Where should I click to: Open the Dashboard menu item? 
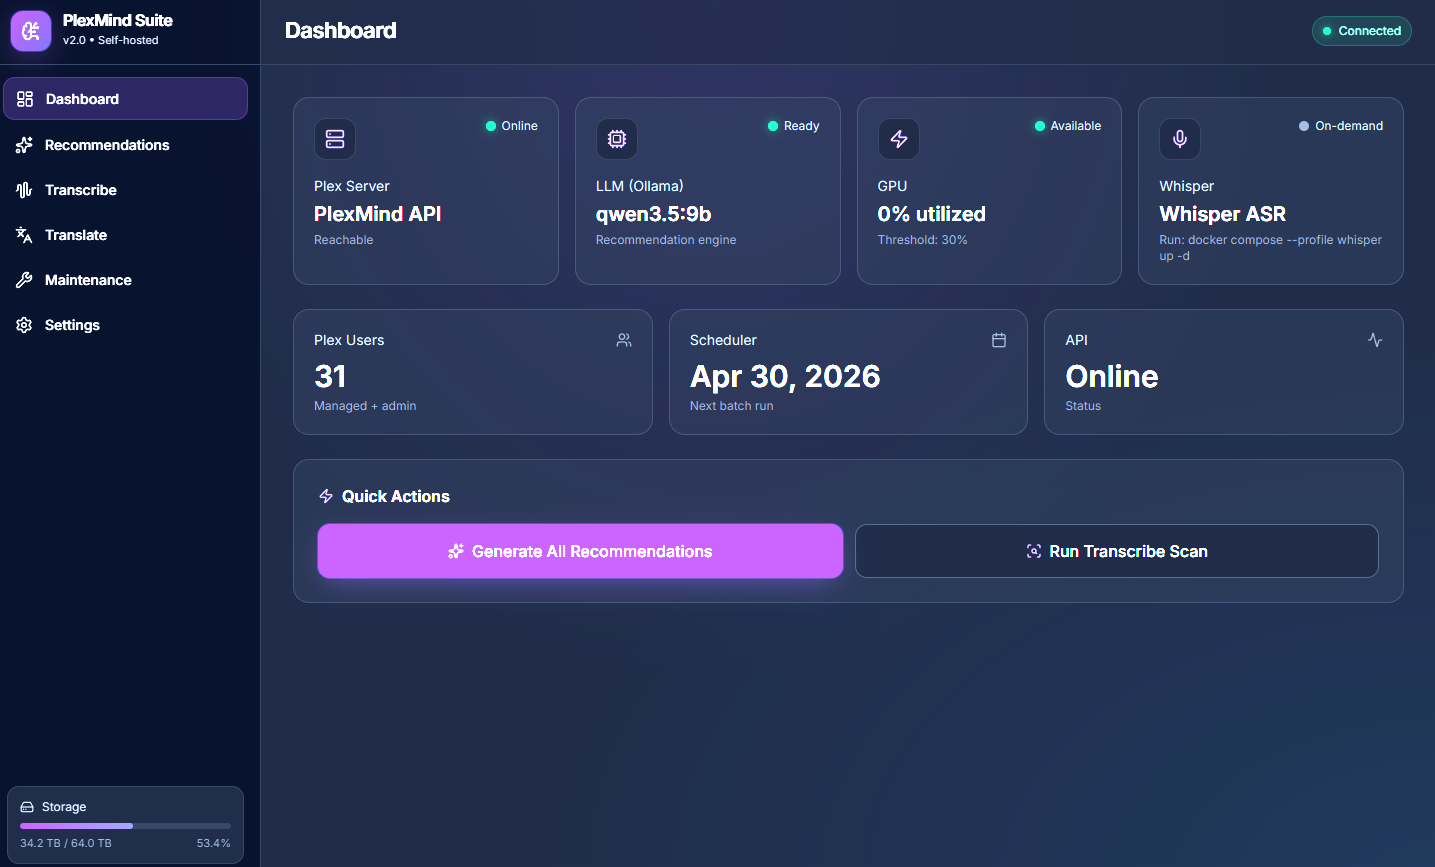pos(126,99)
